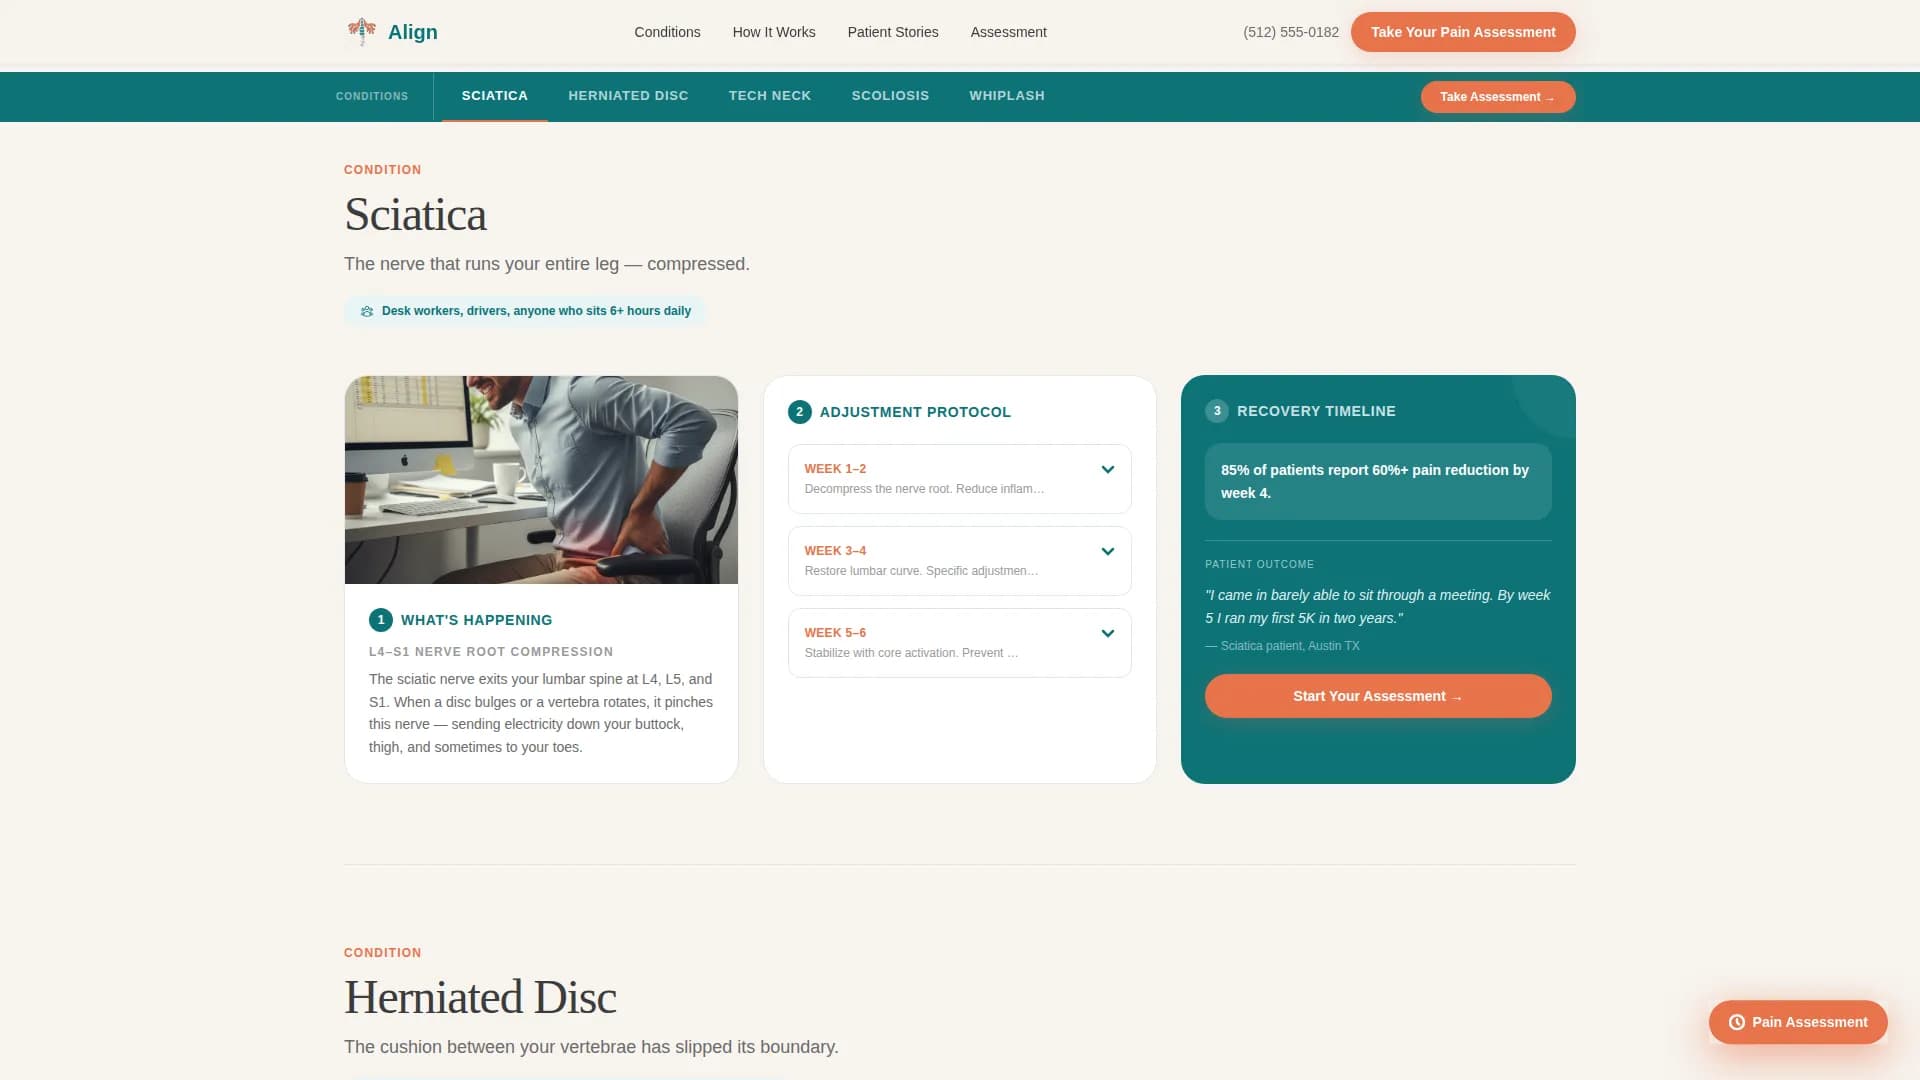Select the step 3 circle beside Recovery Timeline
Image resolution: width=1920 pixels, height=1080 pixels.
click(1217, 410)
